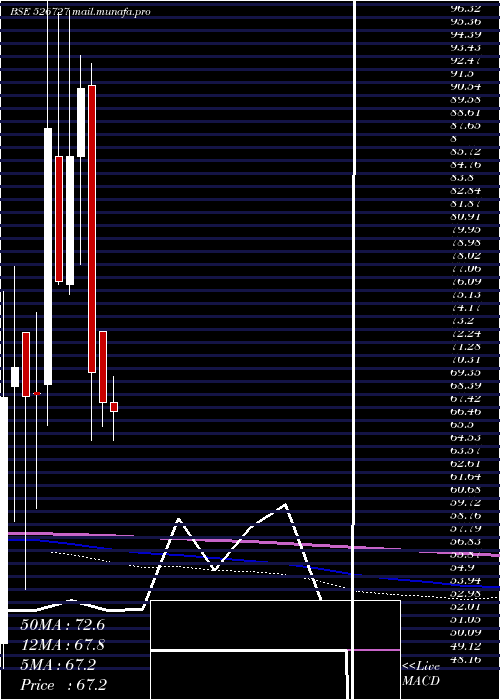
Task: Click the 66.46 price axis label
Action: click(x=465, y=412)
